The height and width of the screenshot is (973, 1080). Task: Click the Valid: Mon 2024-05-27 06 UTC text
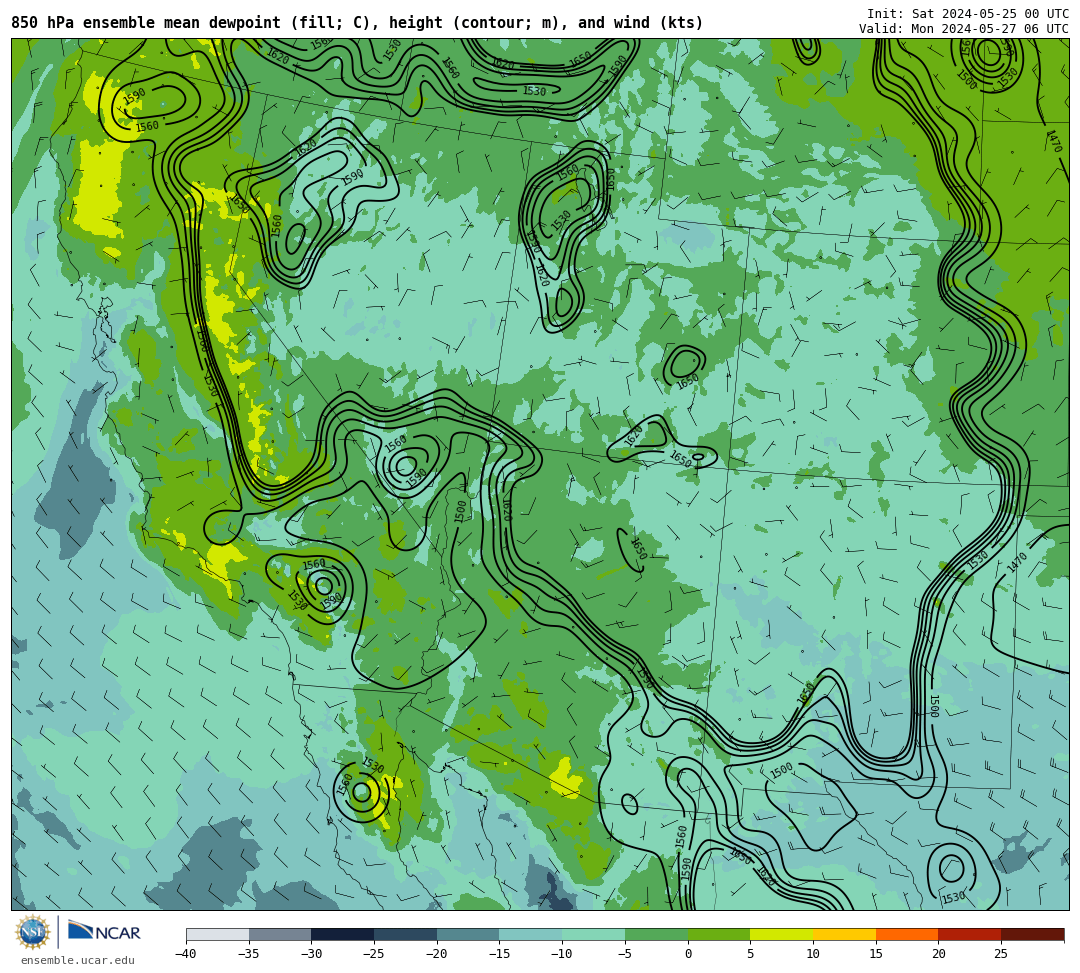pos(964,29)
